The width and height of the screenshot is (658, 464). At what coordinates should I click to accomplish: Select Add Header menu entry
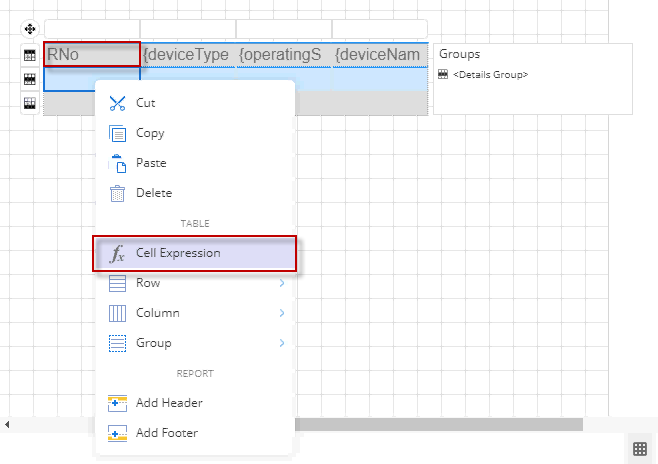[x=195, y=403]
